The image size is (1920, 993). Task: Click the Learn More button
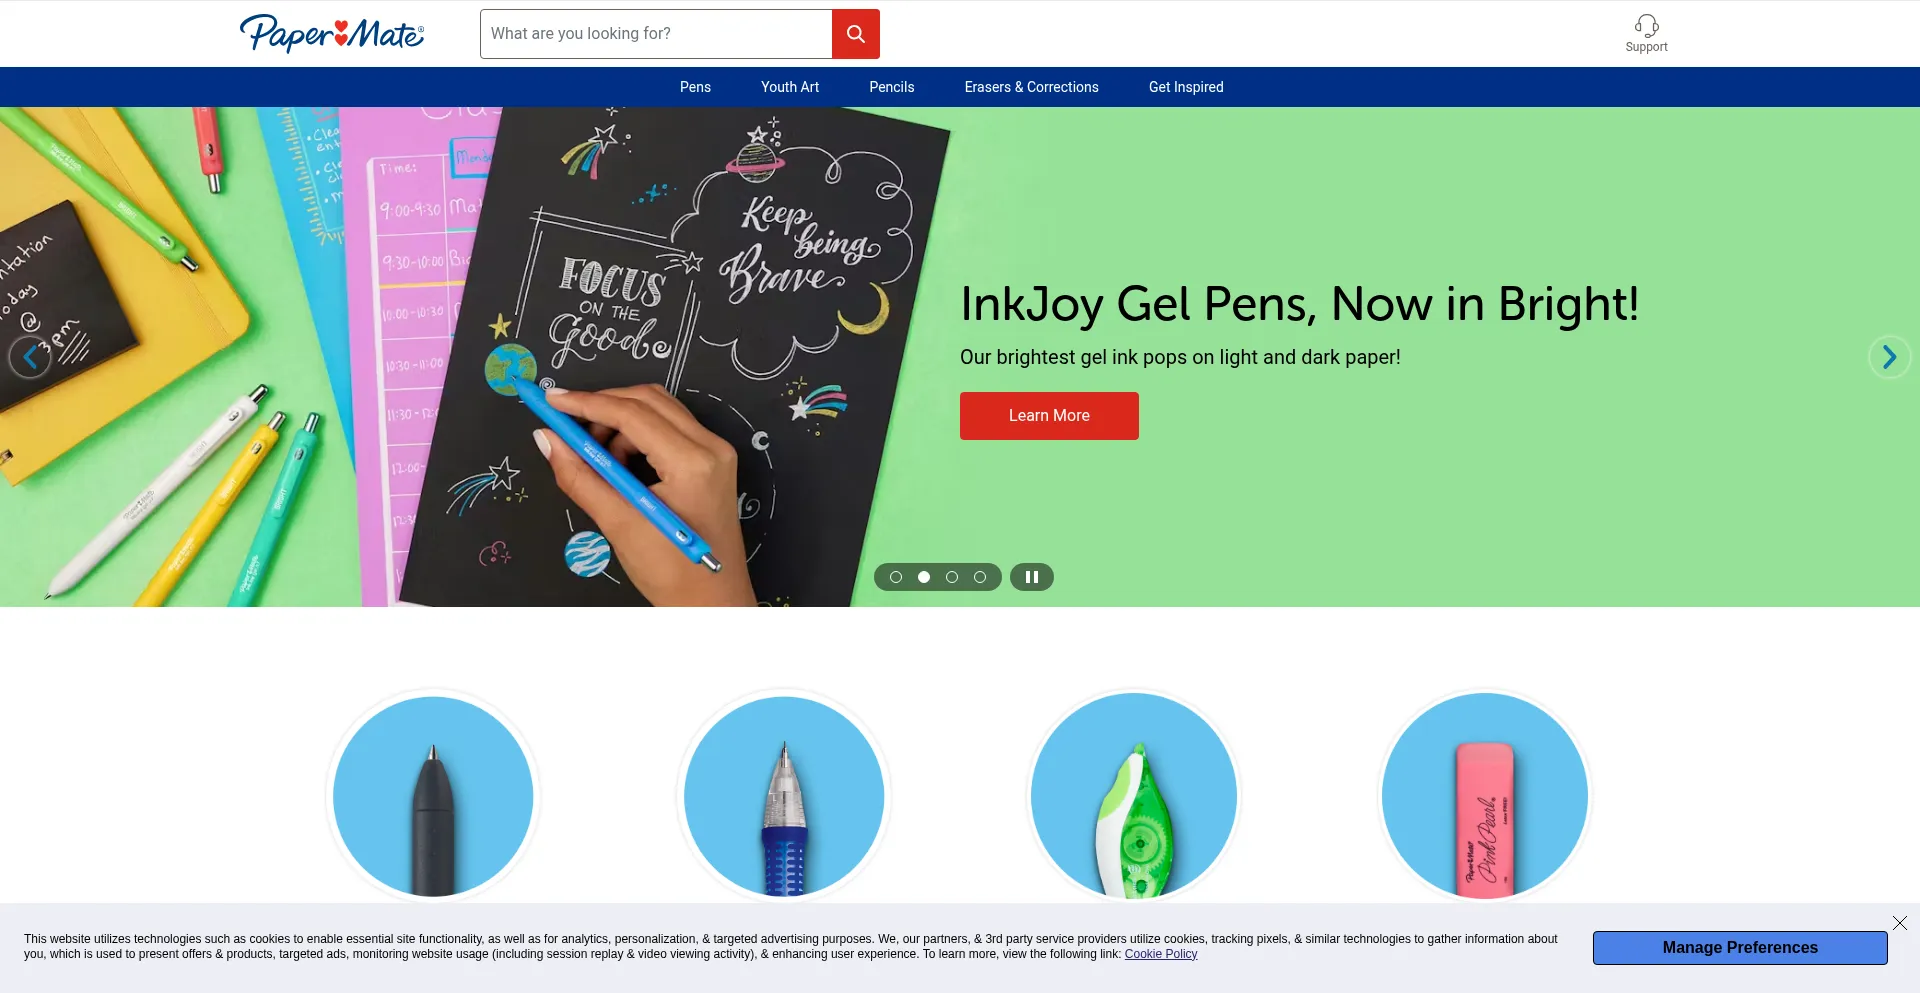1049,416
